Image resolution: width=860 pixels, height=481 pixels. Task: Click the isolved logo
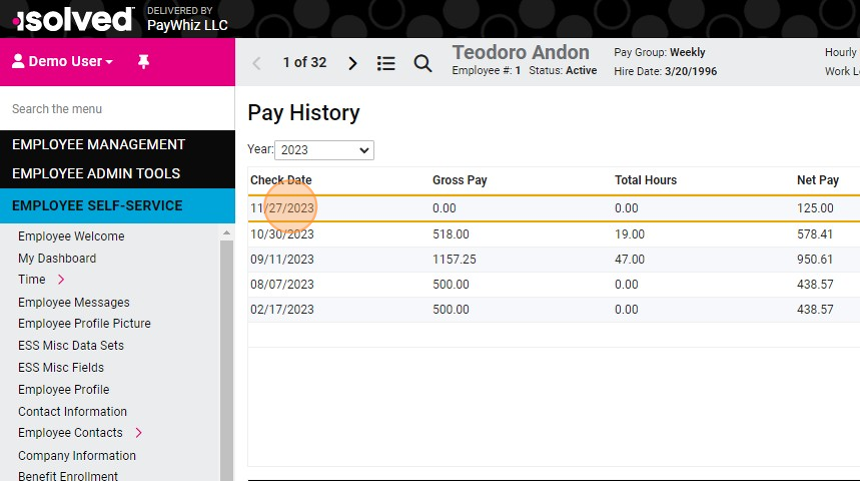coord(73,19)
